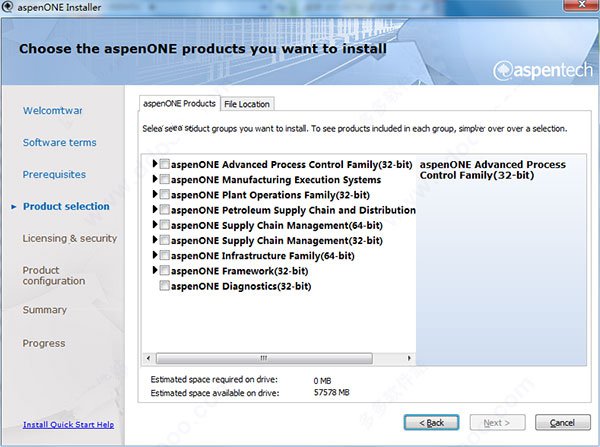Expand Petroleum Supply Chain and Distribution group
The height and width of the screenshot is (447, 600).
click(x=155, y=209)
